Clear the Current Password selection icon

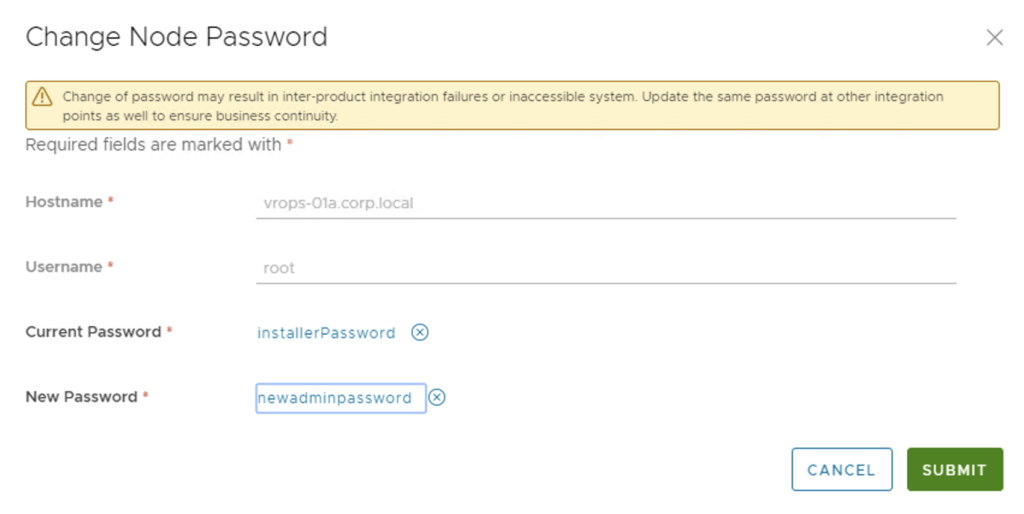point(420,333)
